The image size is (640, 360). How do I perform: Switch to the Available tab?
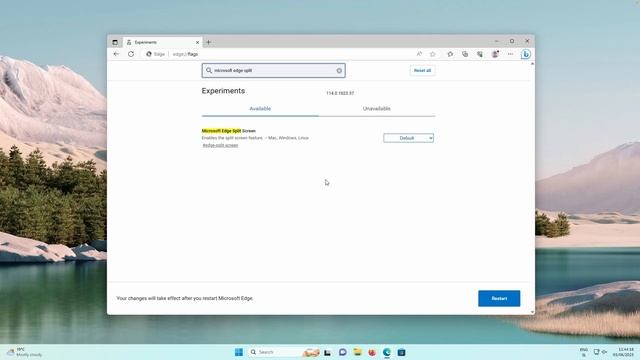coord(260,109)
